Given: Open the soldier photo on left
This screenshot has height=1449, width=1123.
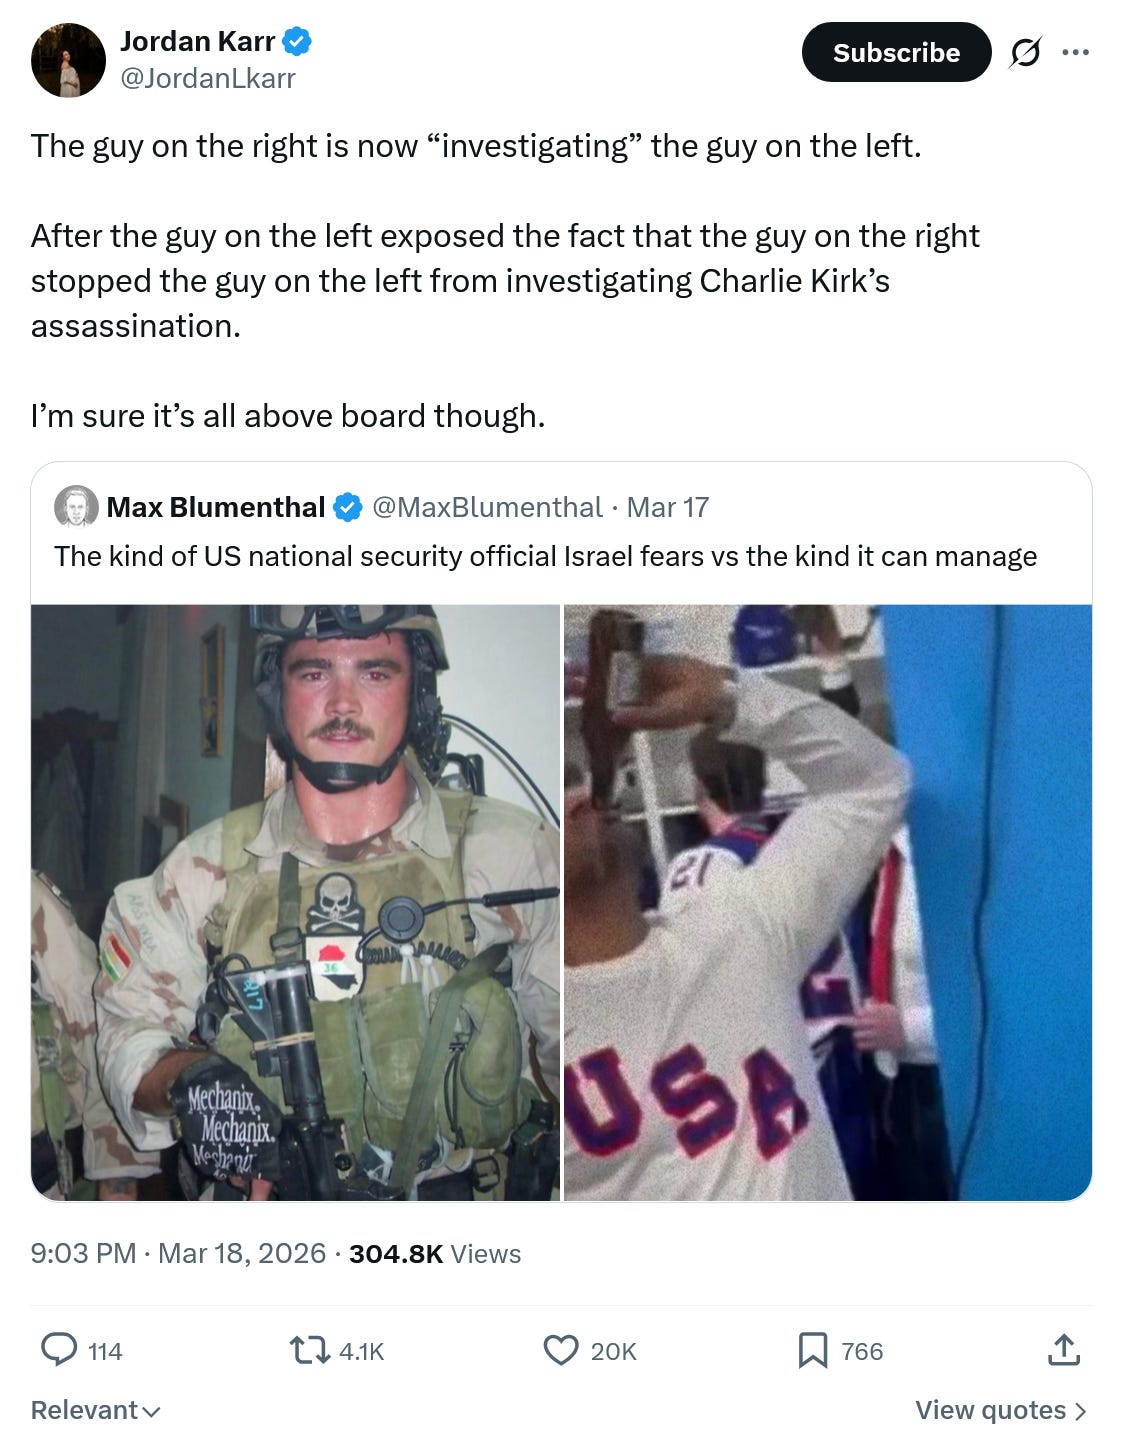Looking at the screenshot, I should point(295,902).
